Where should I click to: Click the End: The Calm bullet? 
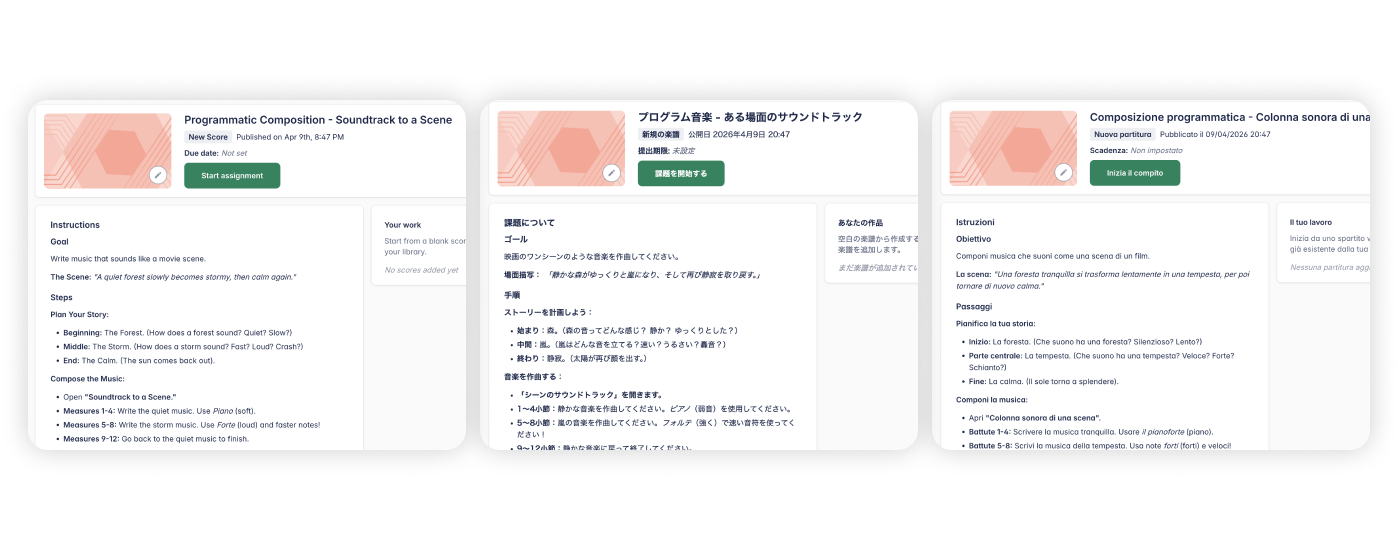tap(139, 360)
